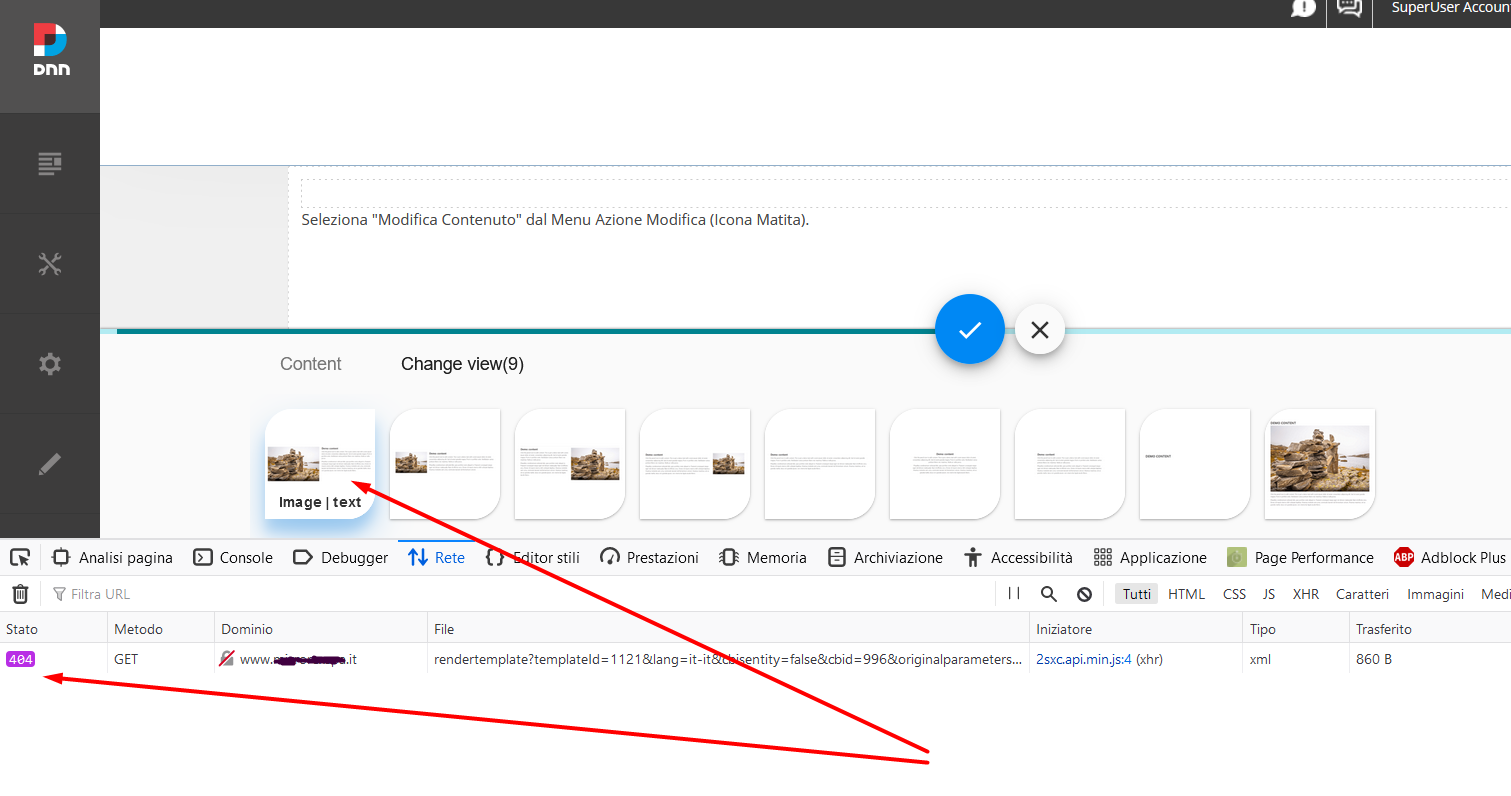Screen dimensions: 1511x796
Task: Click the DNN logo at top left
Action: point(49,47)
